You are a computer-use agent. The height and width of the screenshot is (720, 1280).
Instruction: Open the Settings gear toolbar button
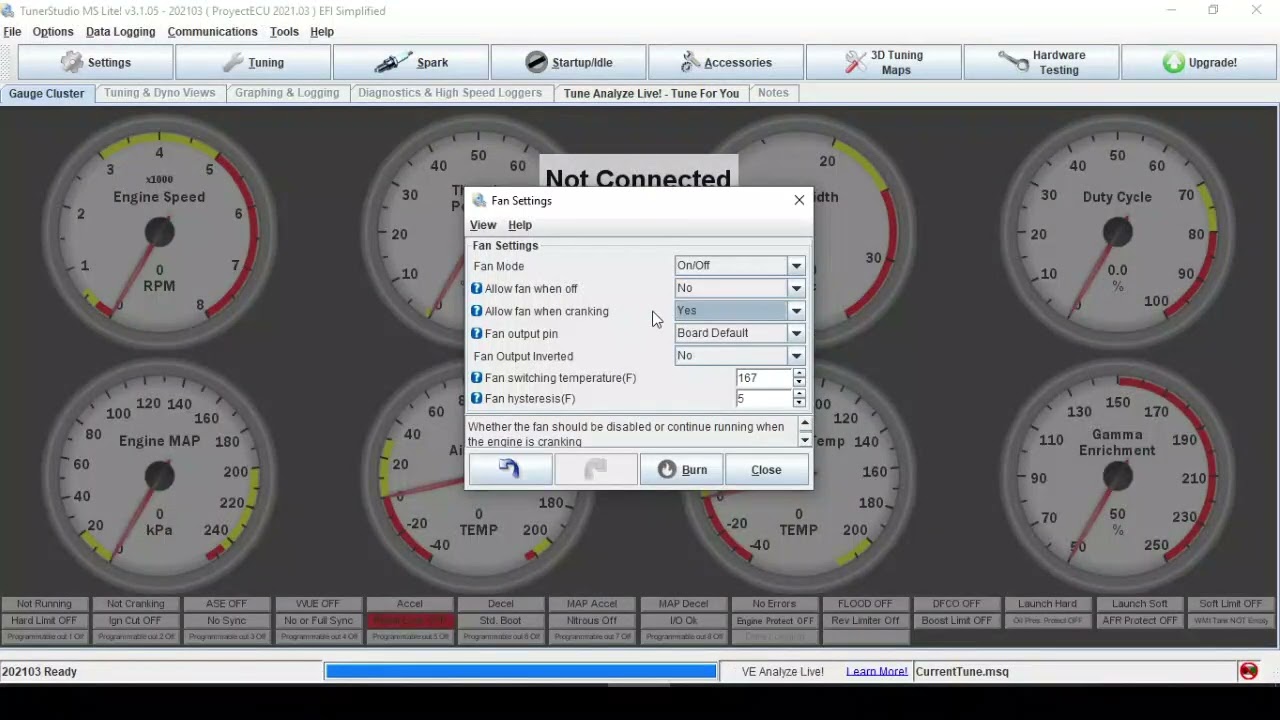click(96, 62)
